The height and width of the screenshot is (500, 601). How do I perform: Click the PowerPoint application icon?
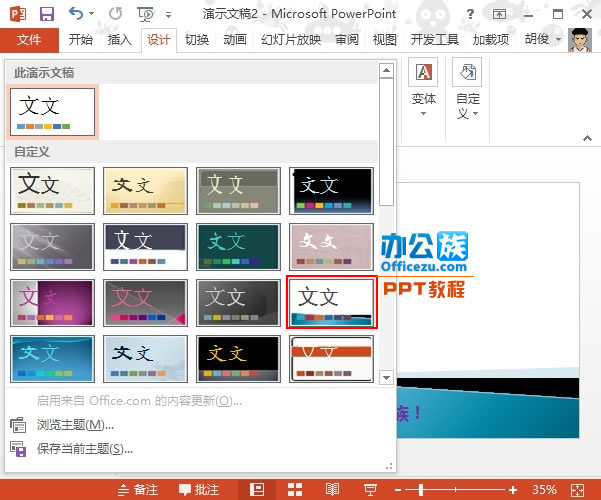point(18,14)
